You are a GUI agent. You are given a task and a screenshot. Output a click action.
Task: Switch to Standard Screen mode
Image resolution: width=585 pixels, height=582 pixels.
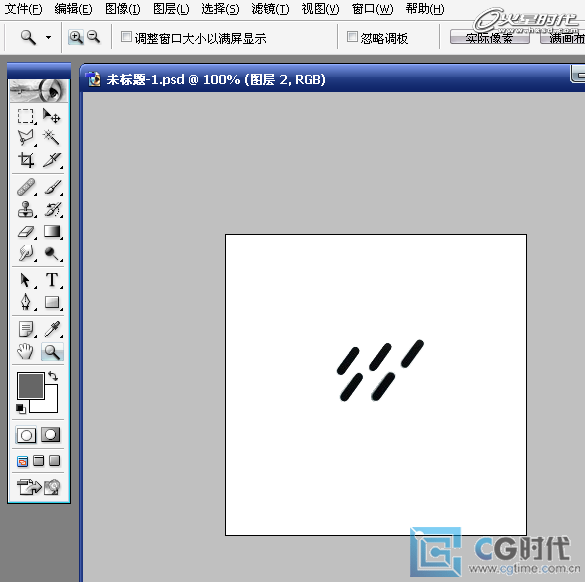pos(22,461)
